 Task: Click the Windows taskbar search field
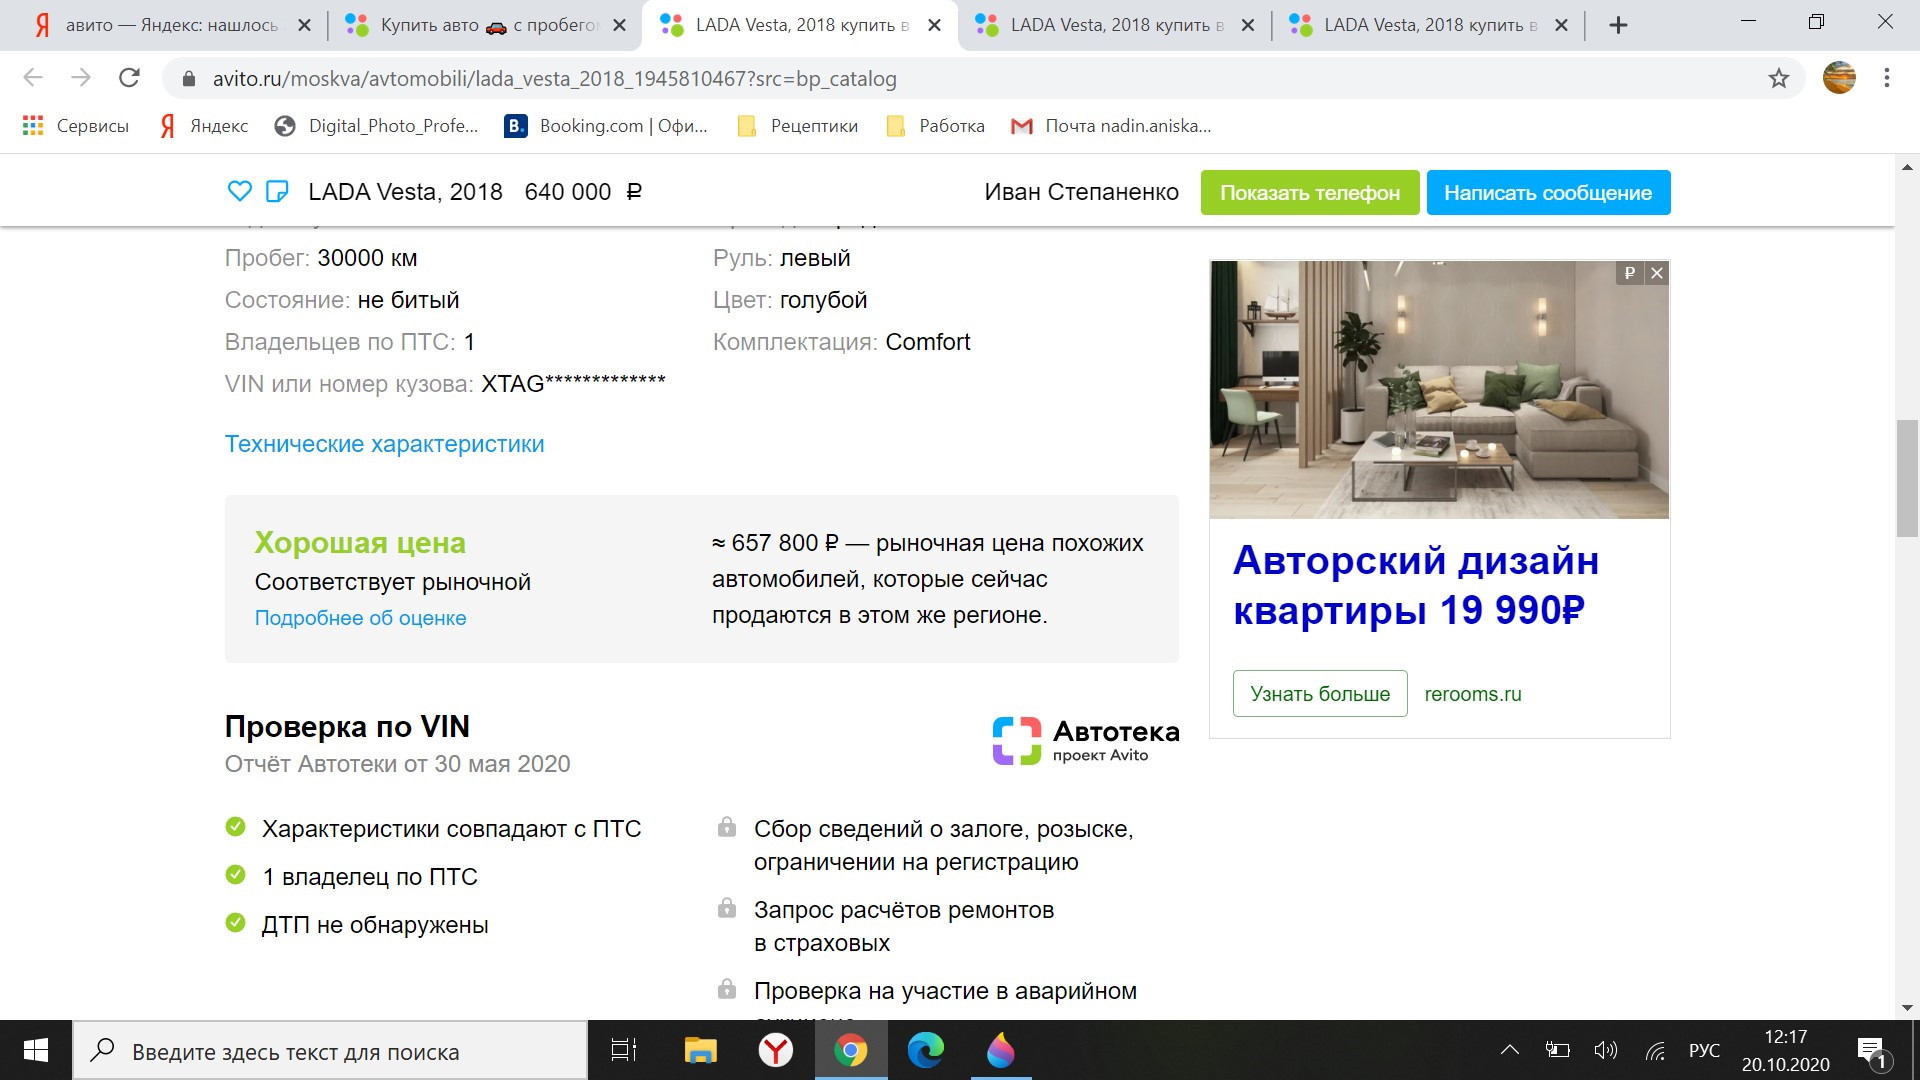330,1051
